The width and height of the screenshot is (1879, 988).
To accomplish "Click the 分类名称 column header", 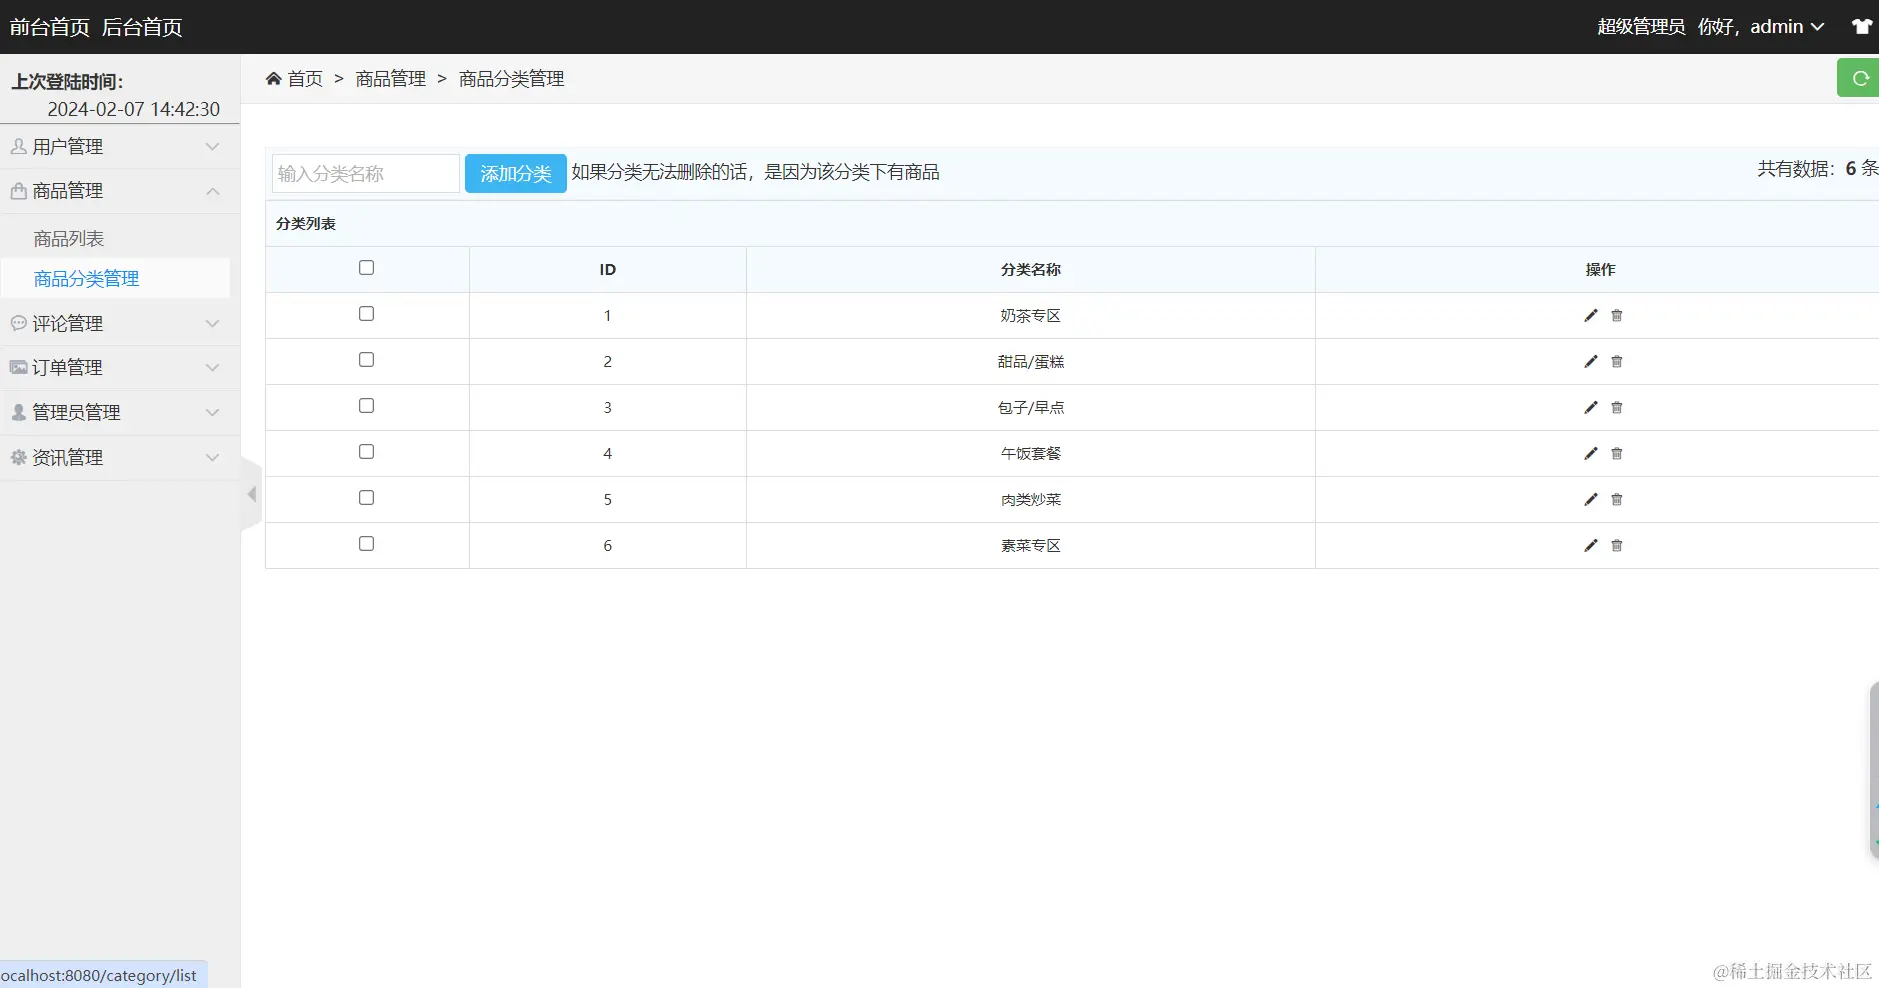I will (x=1031, y=270).
